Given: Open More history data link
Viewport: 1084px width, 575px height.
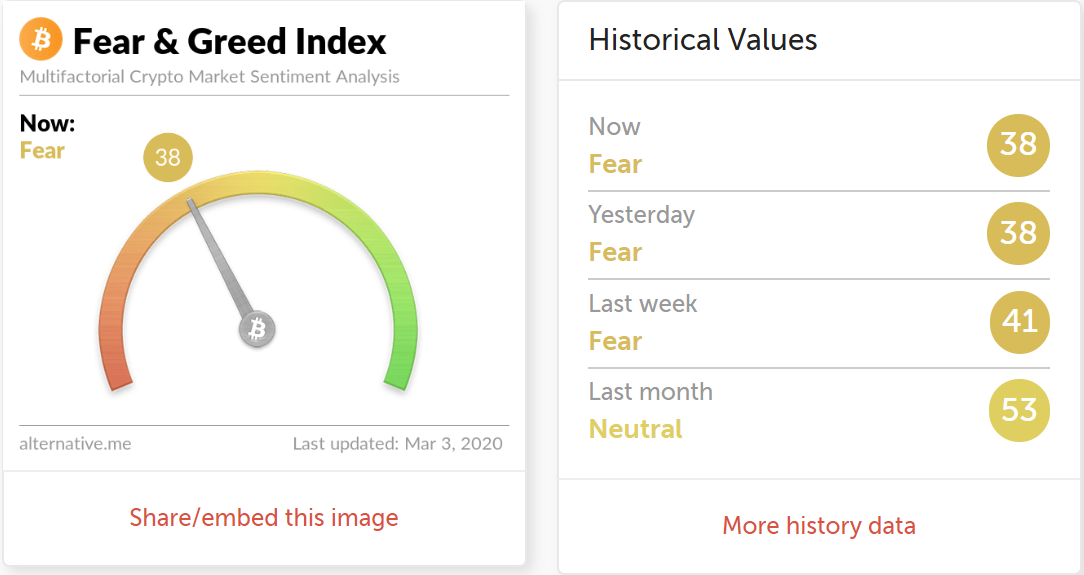Looking at the screenshot, I should tap(819, 526).
